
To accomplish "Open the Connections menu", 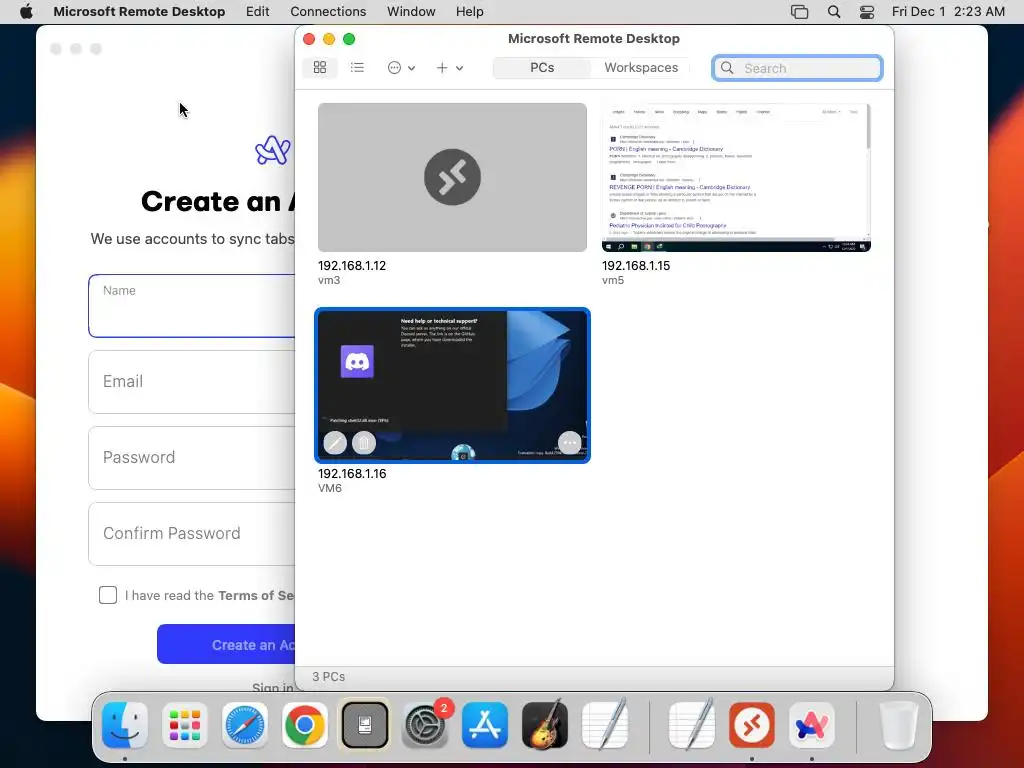I will point(328,12).
